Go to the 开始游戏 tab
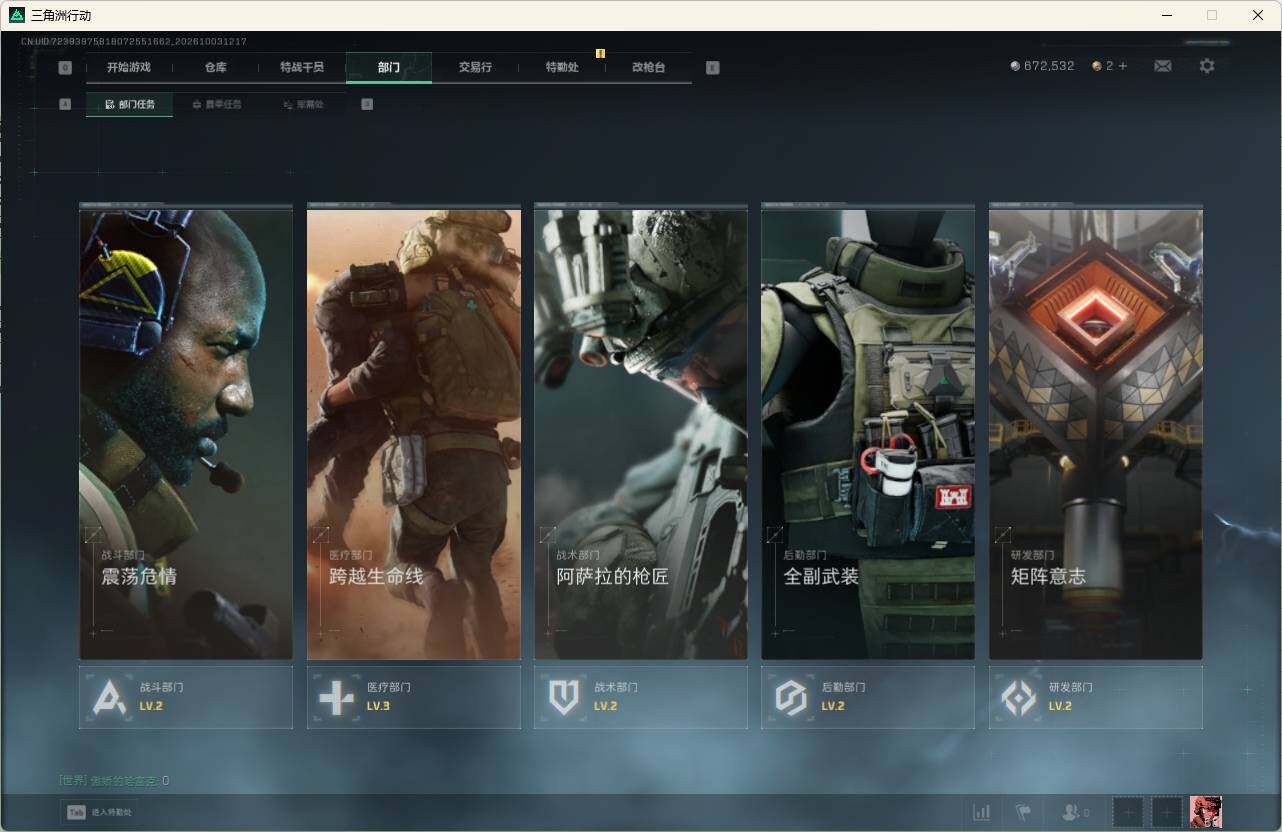Image resolution: width=1282 pixels, height=832 pixels. click(x=129, y=67)
